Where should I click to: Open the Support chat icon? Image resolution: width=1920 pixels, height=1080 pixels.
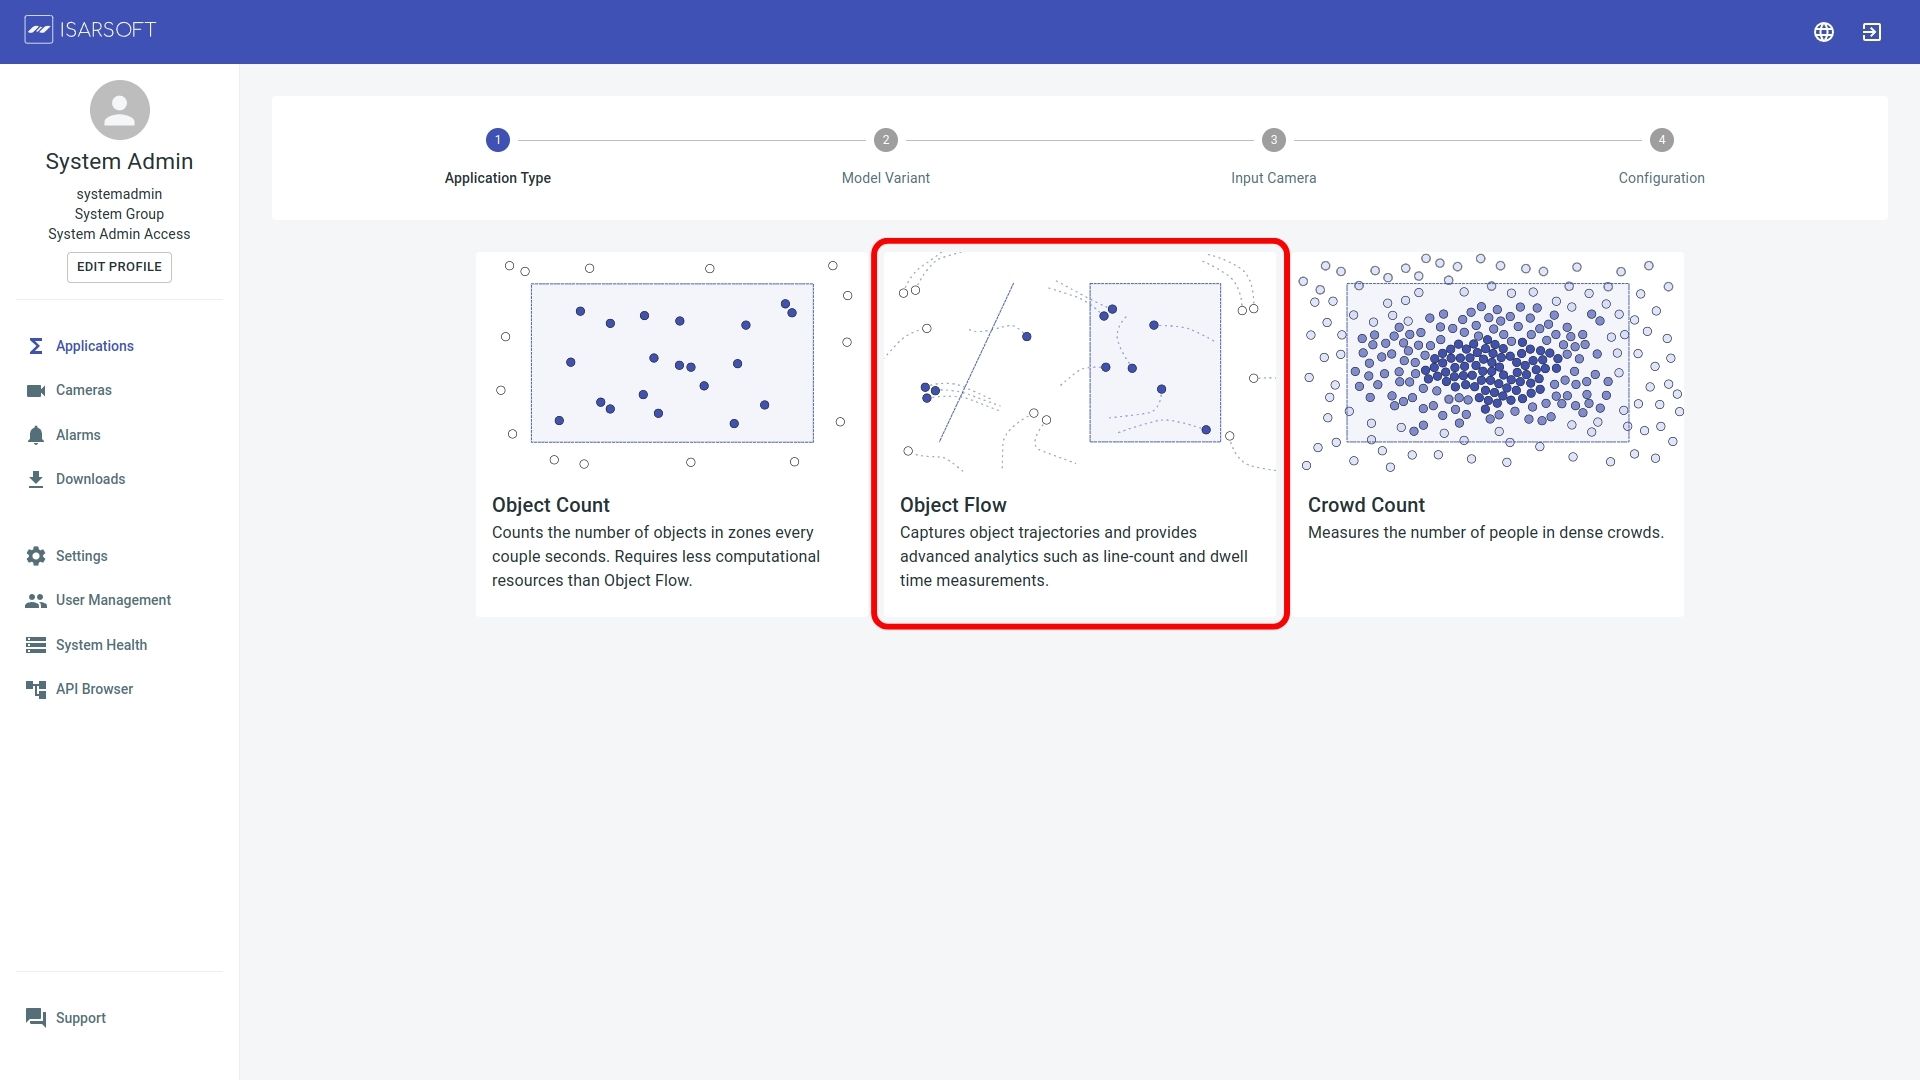click(x=36, y=1018)
